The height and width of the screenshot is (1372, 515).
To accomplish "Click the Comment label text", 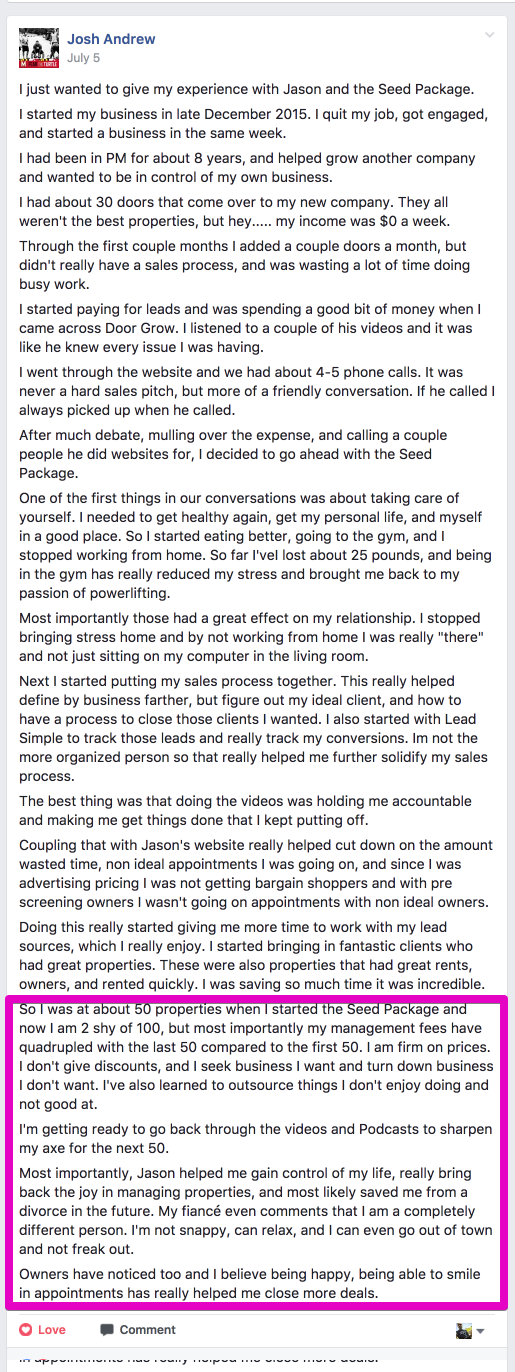I will tap(147, 1330).
